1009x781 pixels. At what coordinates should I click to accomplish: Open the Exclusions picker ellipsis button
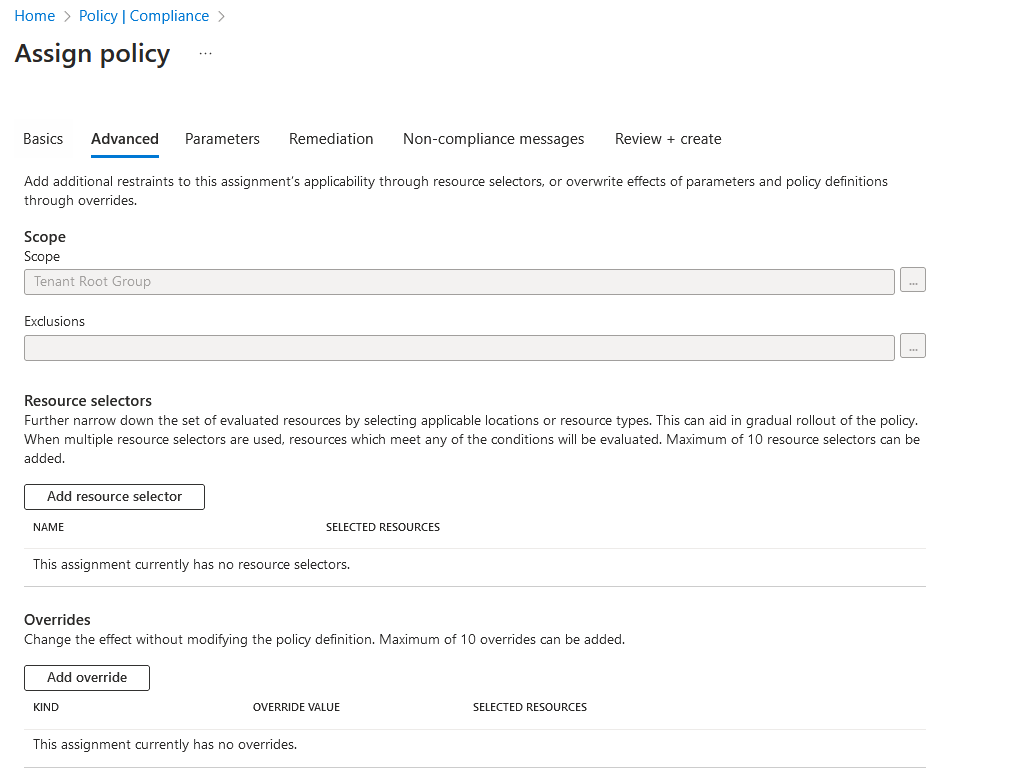[x=912, y=347]
